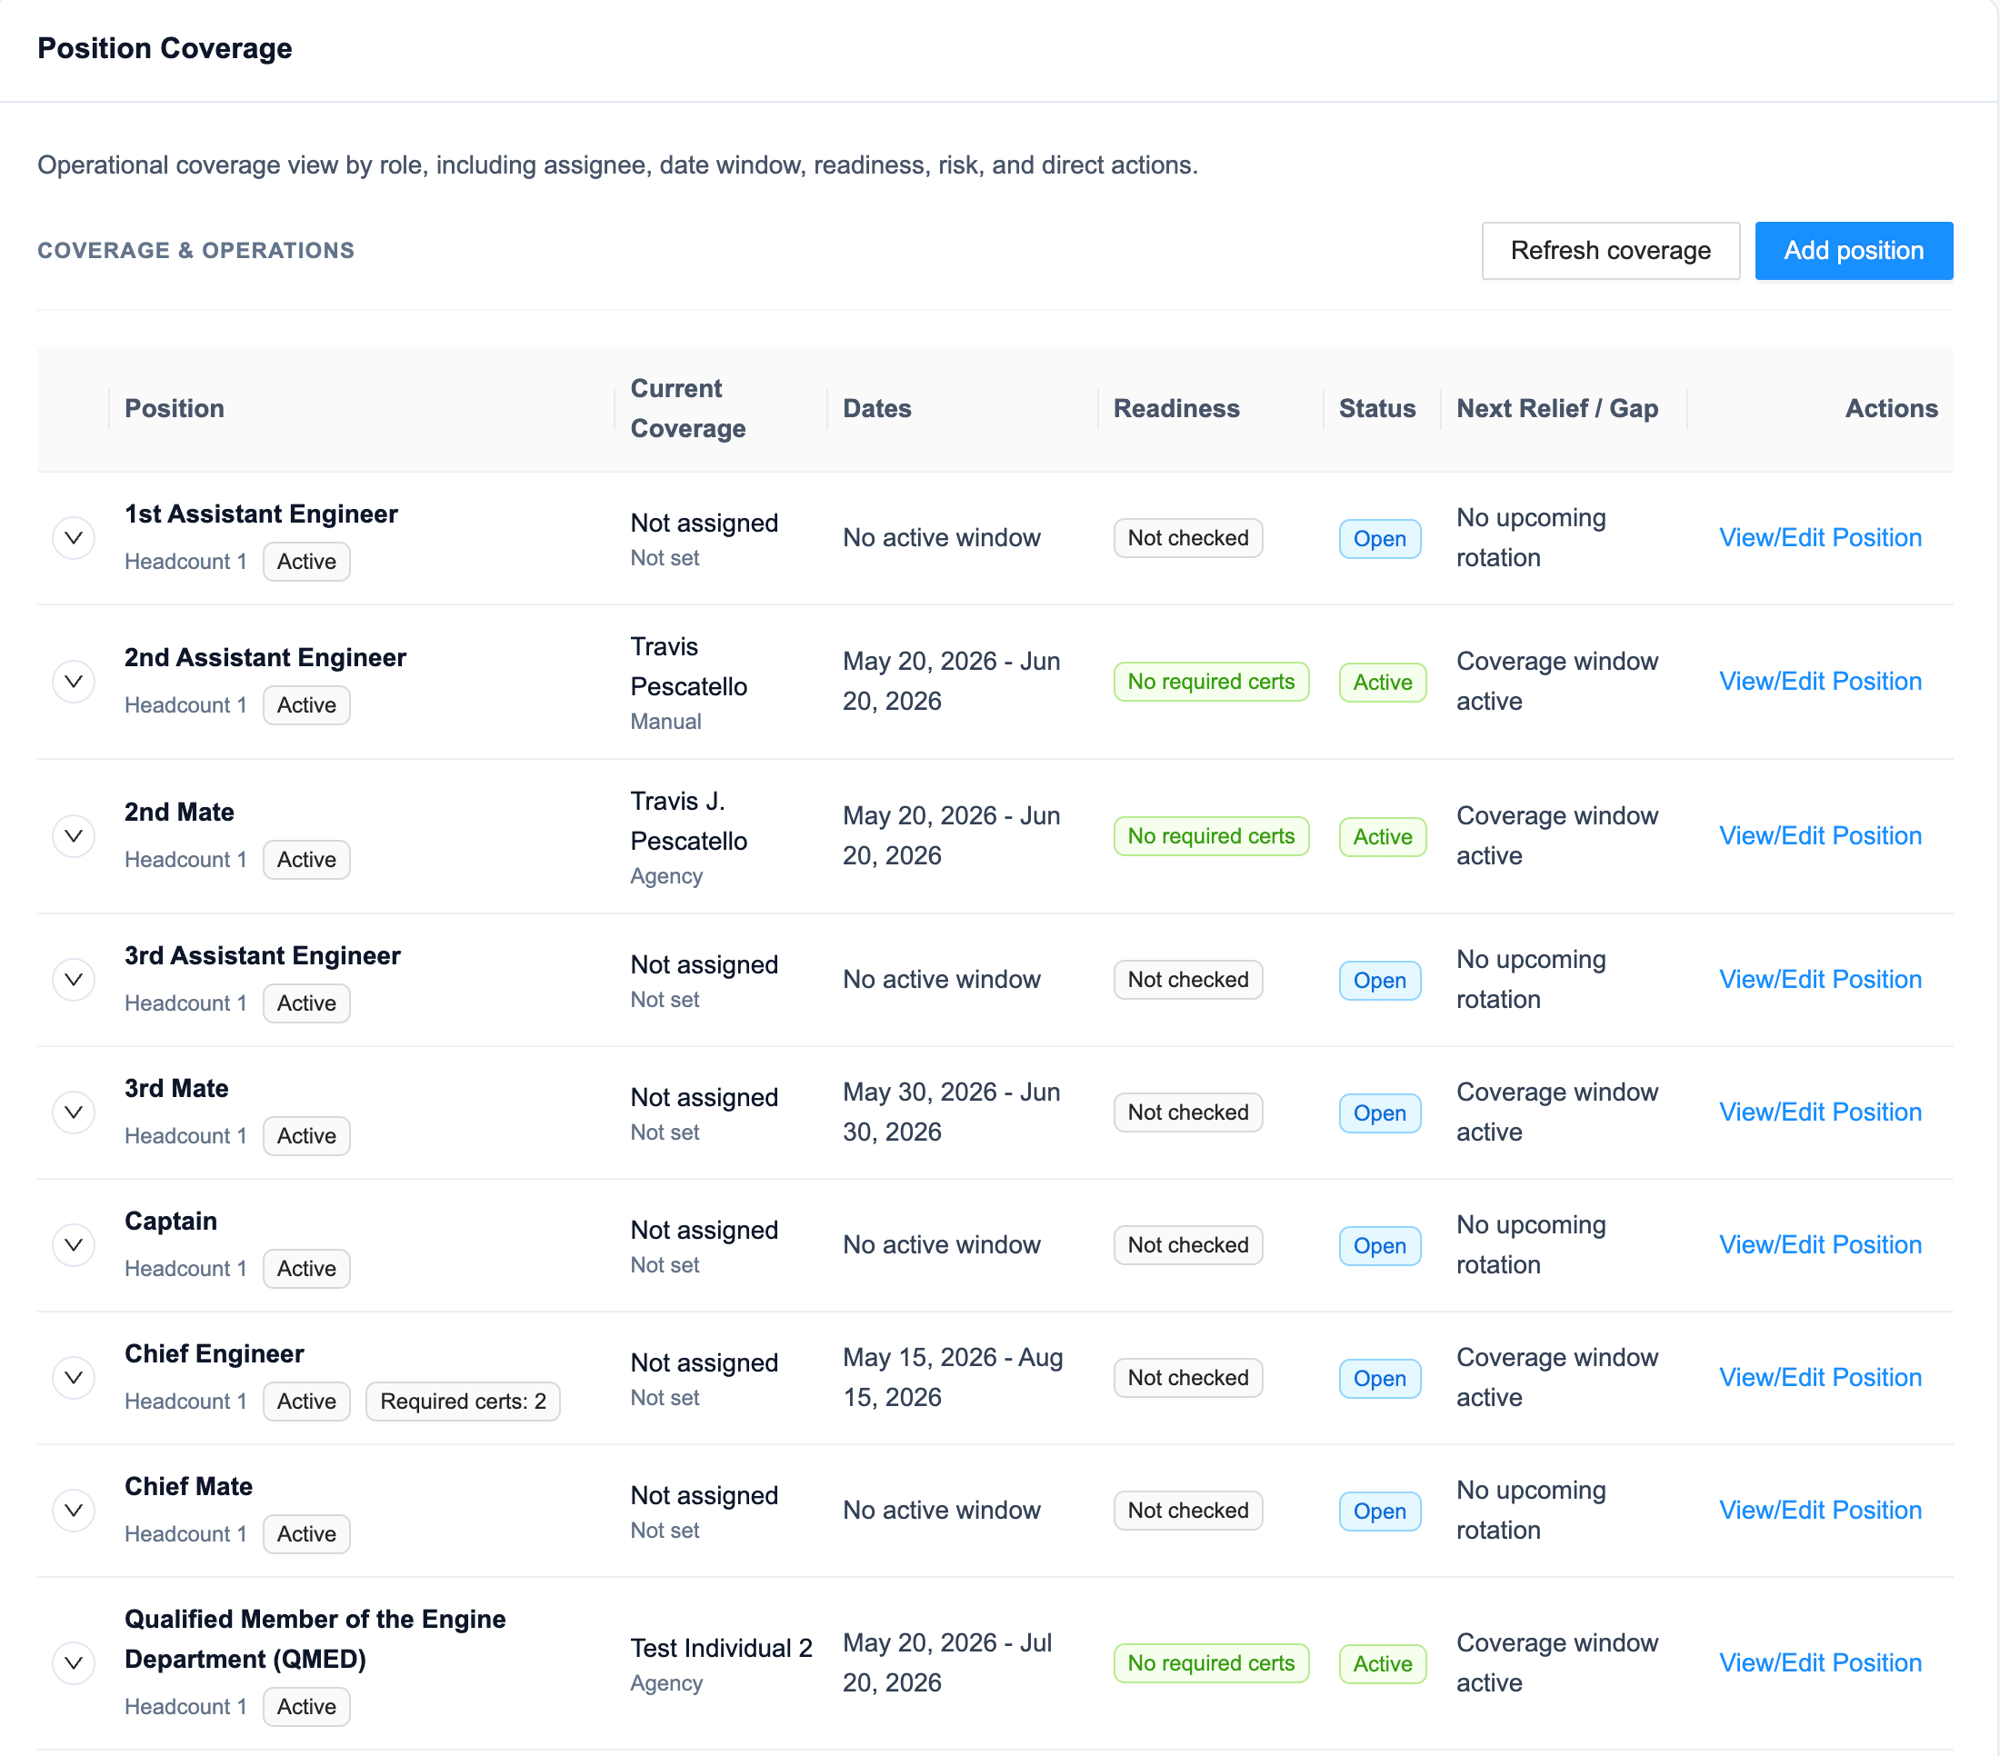Click the Required certs: 2 badge
Viewport: 2000px width, 1756px height.
[x=463, y=1401]
